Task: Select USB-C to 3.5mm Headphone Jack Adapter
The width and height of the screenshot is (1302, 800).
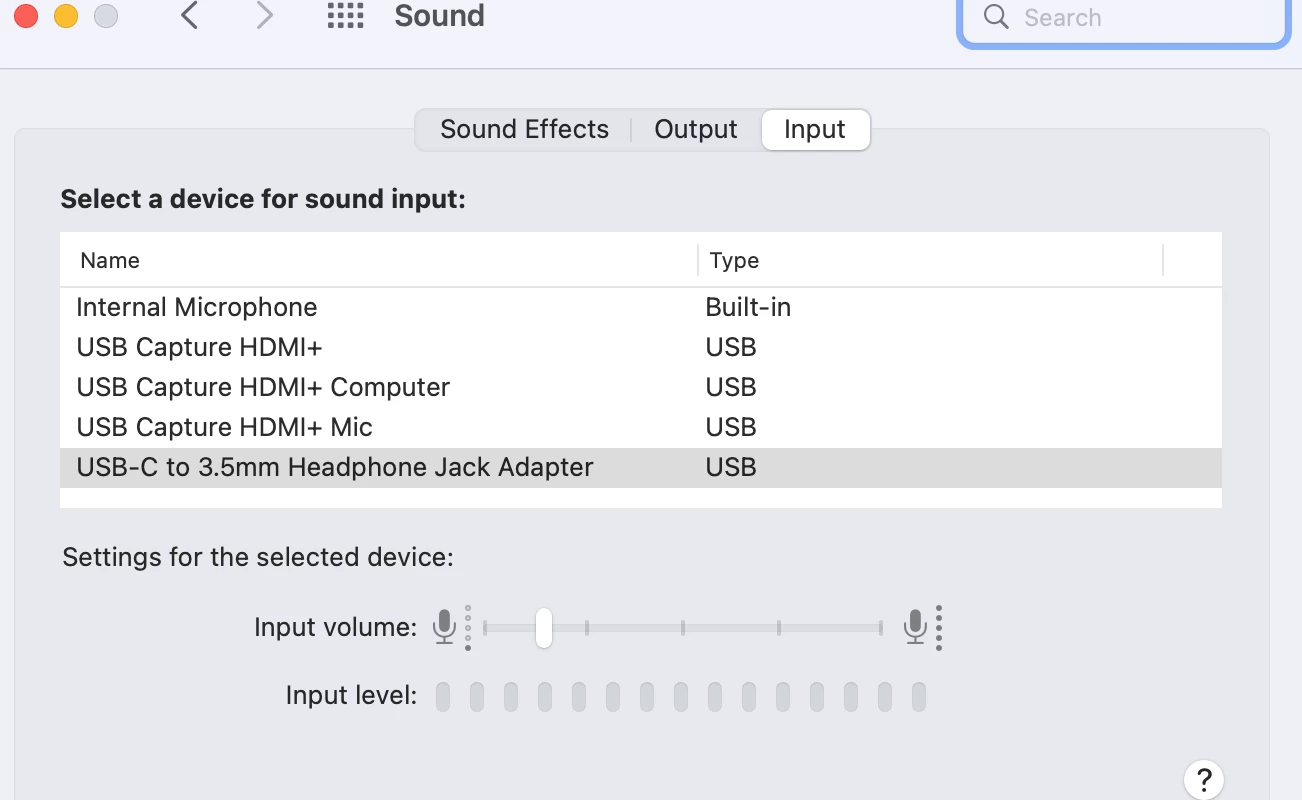Action: point(335,467)
